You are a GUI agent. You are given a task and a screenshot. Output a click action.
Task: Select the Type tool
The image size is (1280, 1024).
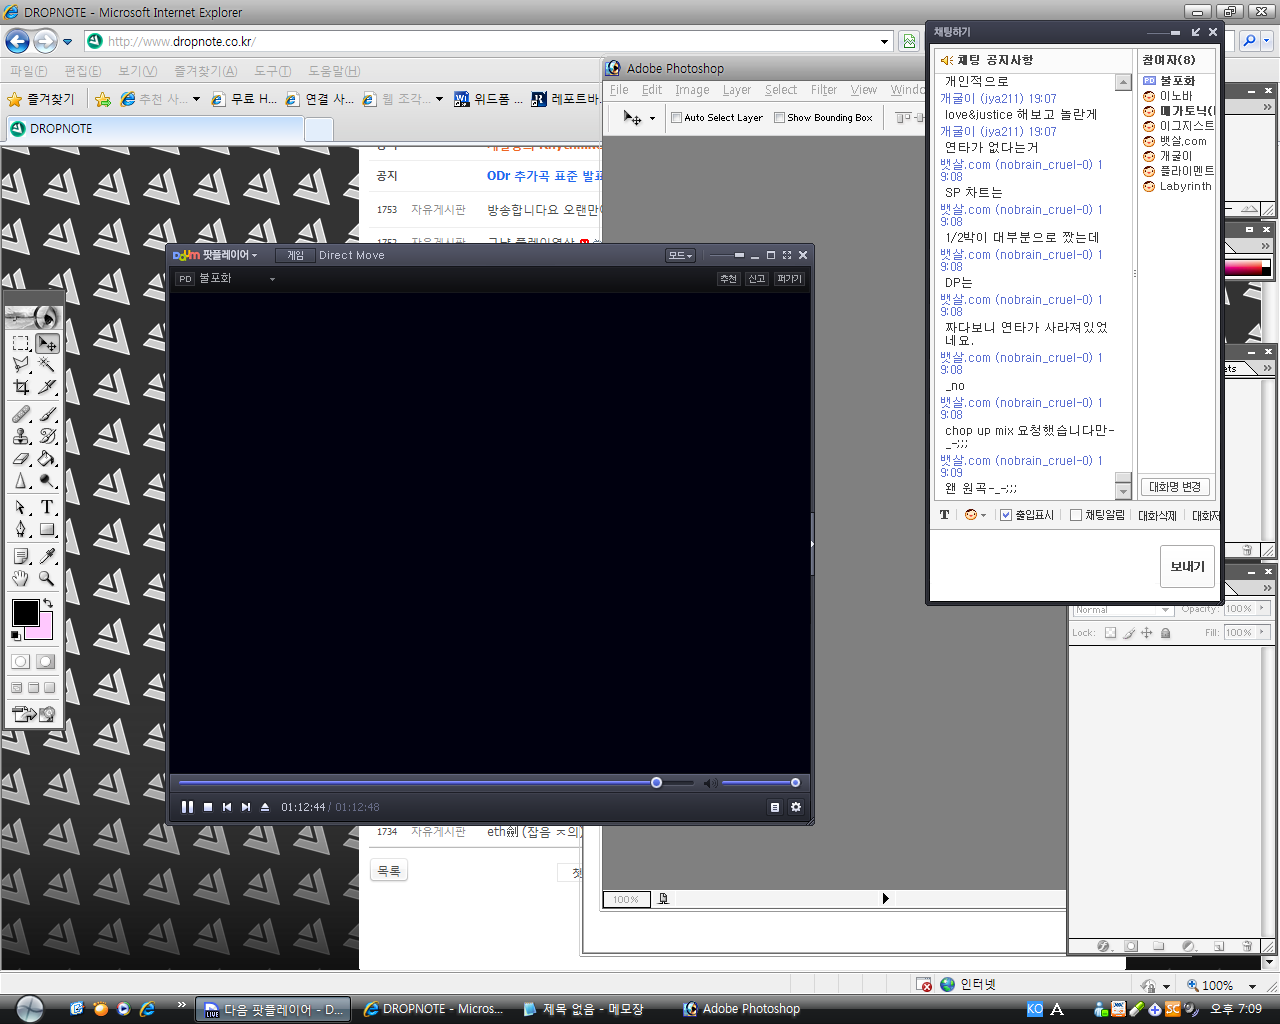[47, 507]
